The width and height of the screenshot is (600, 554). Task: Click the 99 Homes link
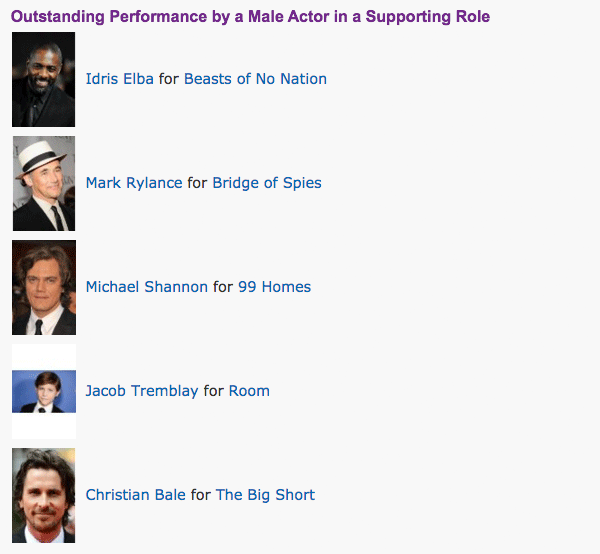coord(274,287)
